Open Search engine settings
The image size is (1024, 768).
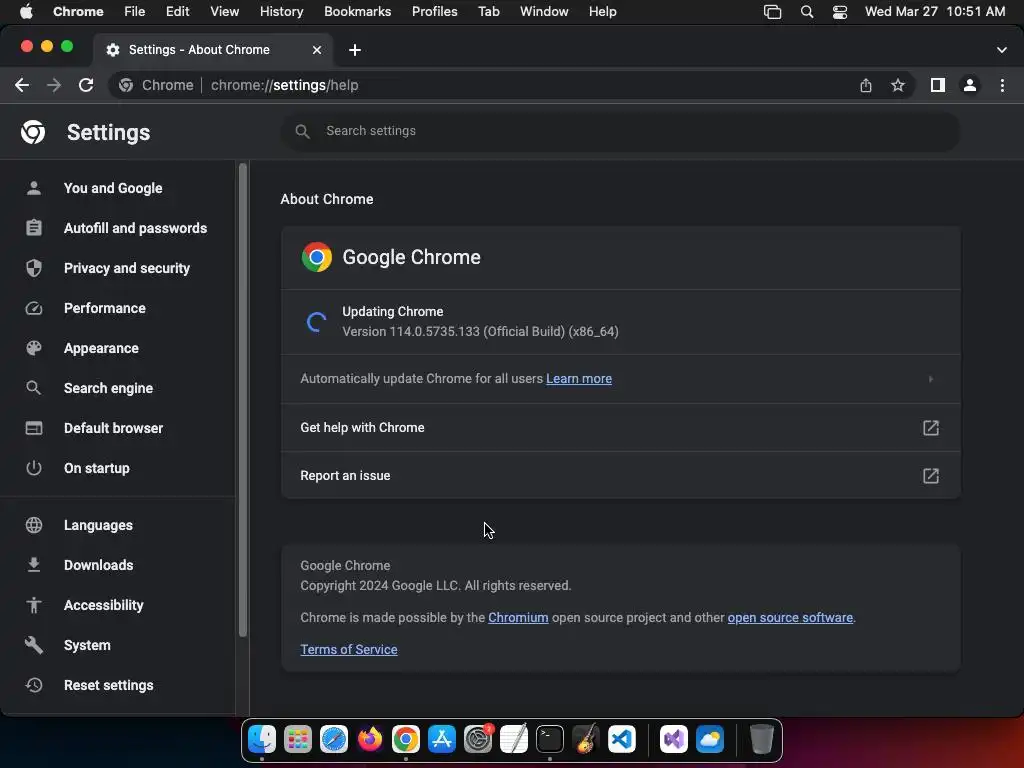108,388
